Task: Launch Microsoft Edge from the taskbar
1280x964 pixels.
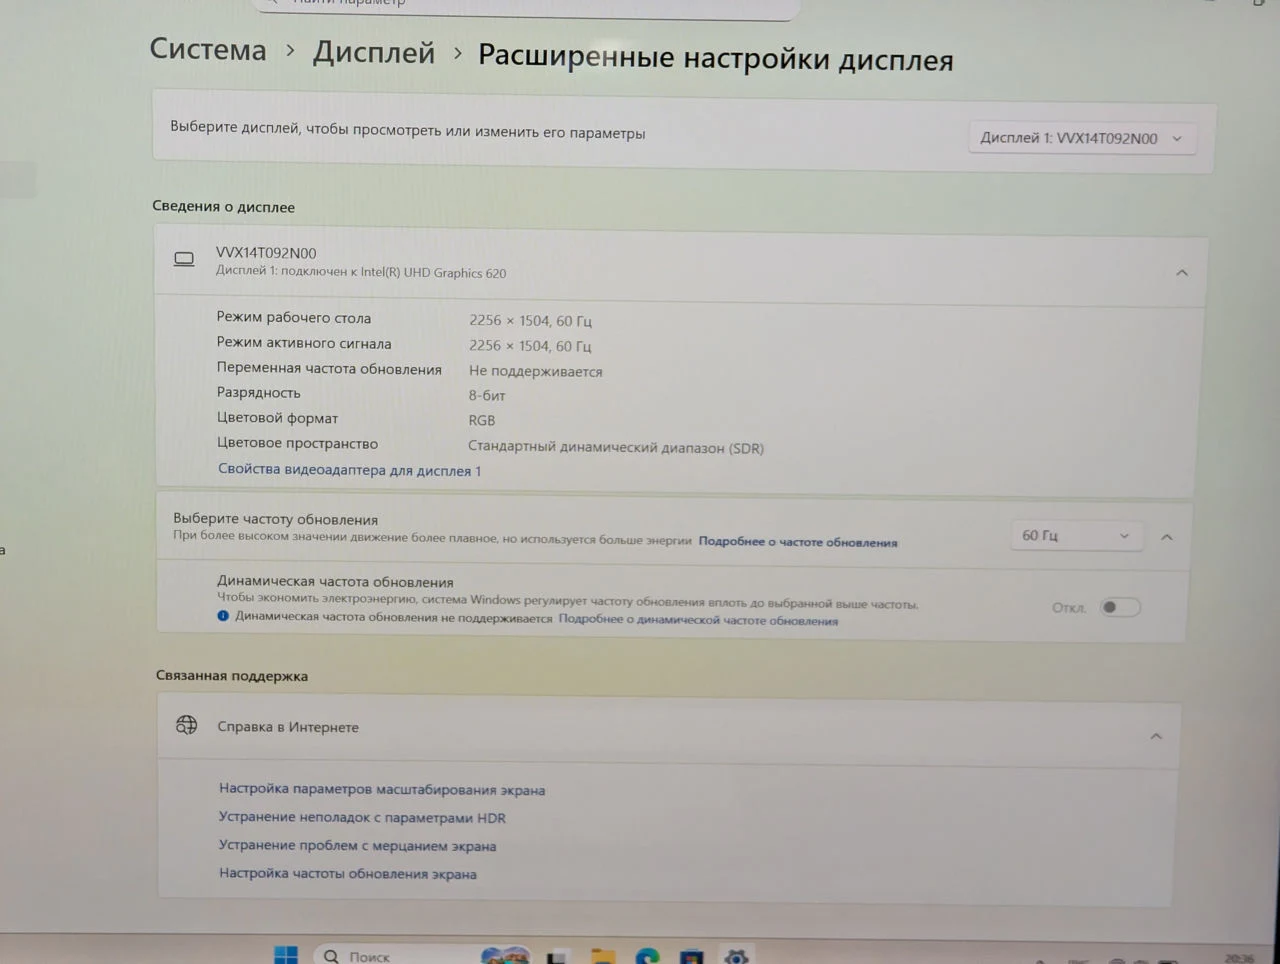Action: click(x=647, y=956)
